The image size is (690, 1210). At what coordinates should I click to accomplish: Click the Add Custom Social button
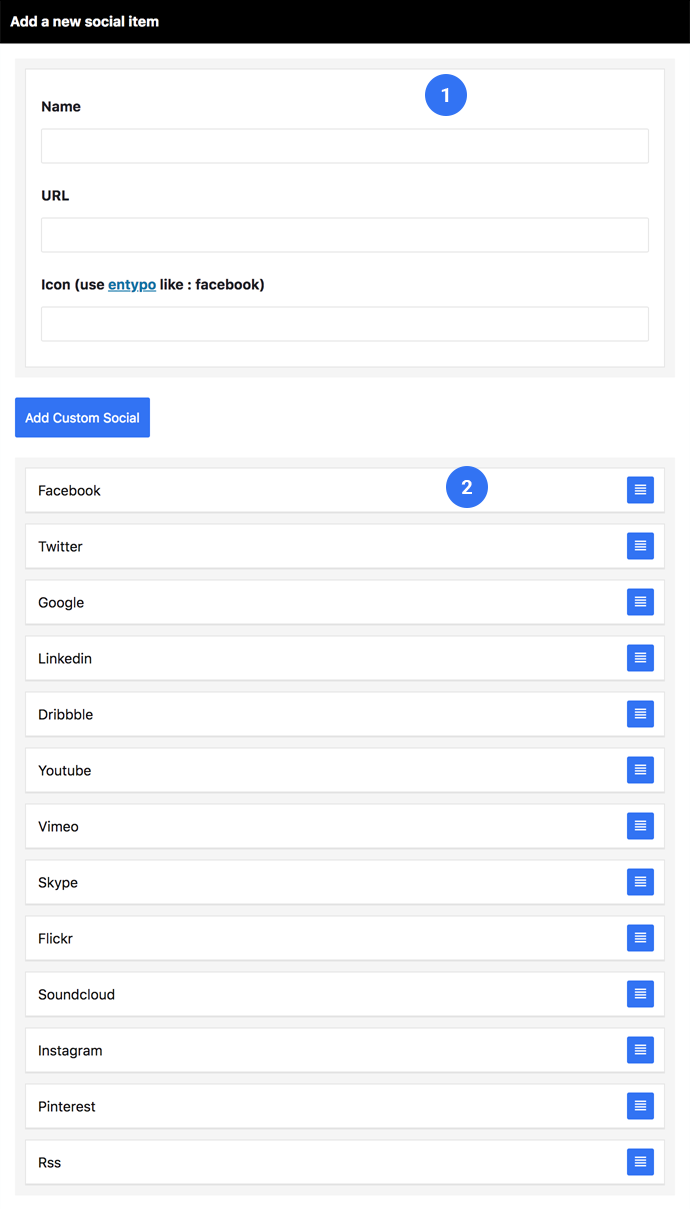click(82, 418)
